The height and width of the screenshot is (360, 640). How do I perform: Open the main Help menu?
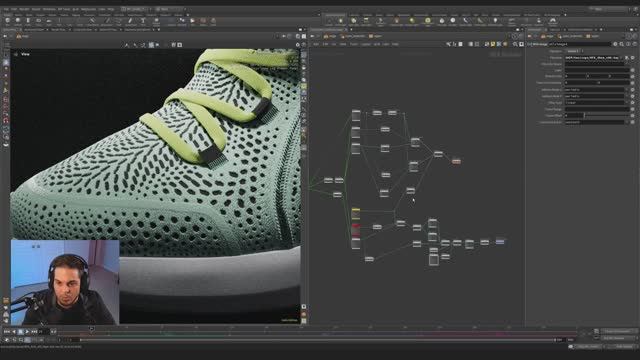pyautogui.click(x=111, y=9)
